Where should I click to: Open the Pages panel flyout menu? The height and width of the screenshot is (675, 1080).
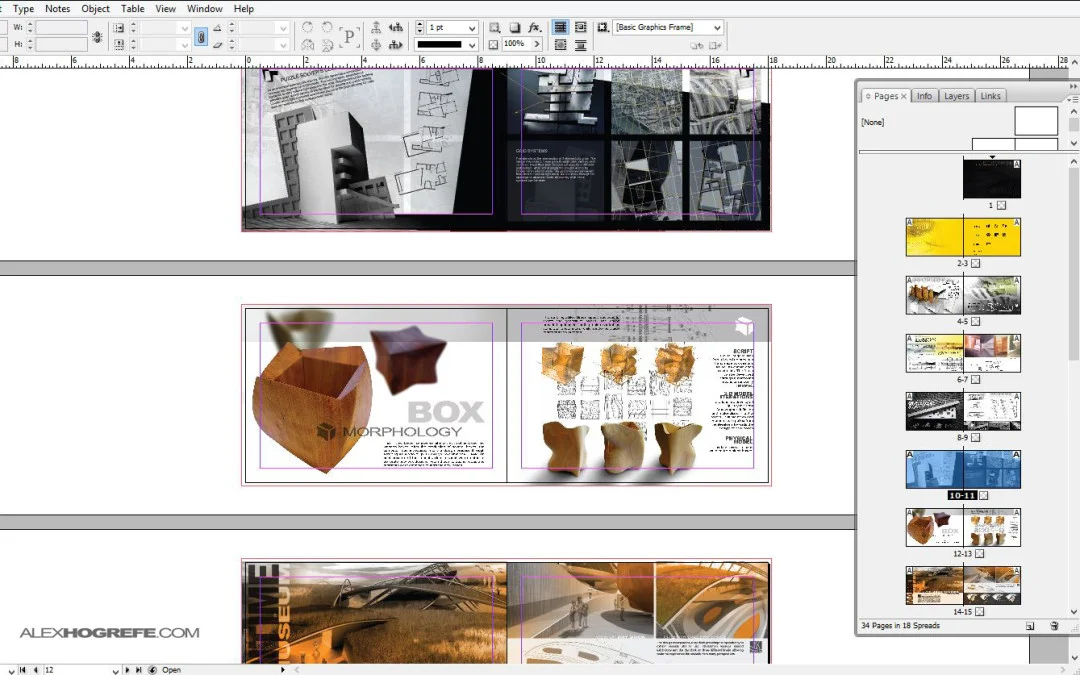click(1072, 99)
